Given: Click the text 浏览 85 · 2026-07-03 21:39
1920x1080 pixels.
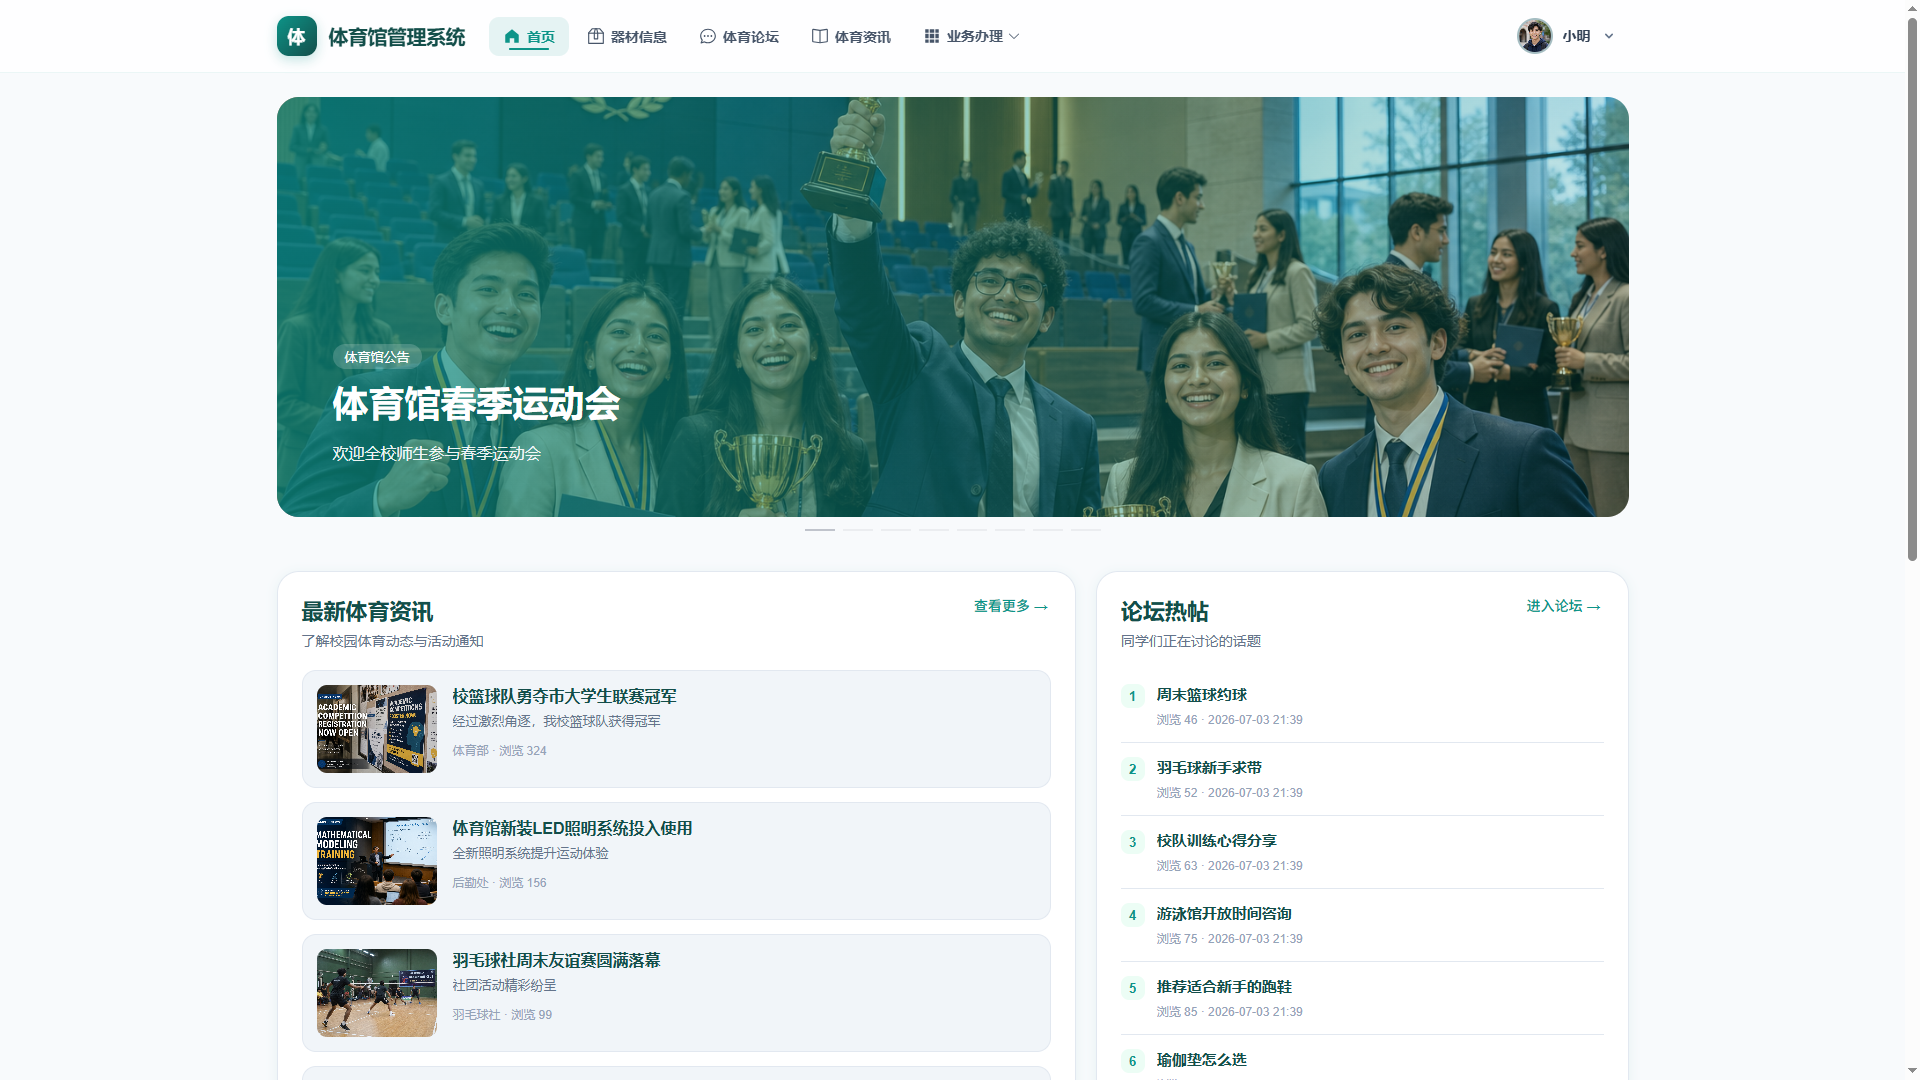Looking at the screenshot, I should point(1230,1012).
